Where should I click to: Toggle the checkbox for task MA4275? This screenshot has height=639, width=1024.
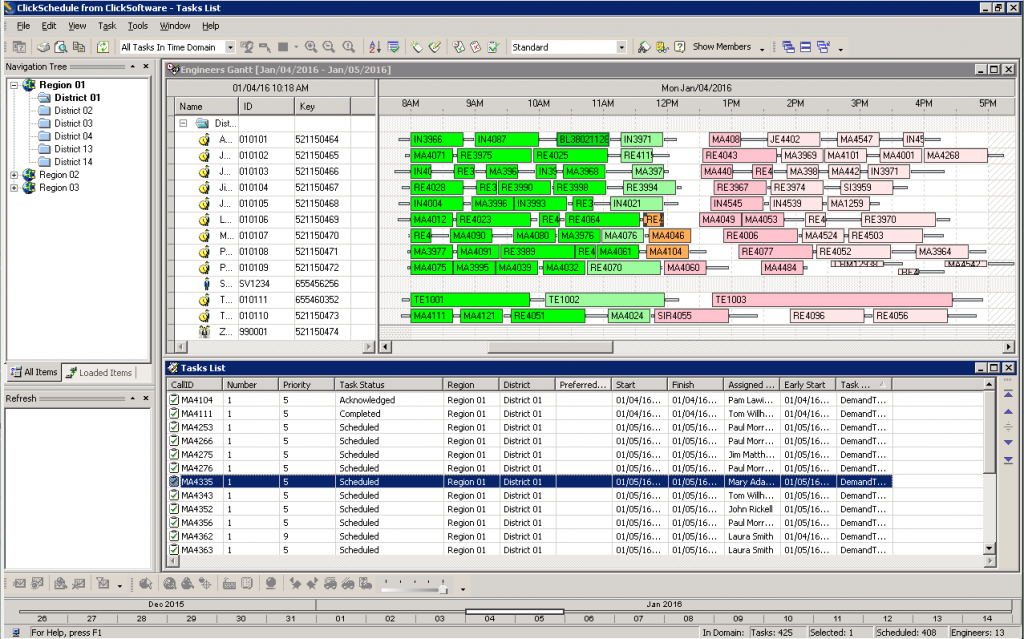click(x=174, y=455)
